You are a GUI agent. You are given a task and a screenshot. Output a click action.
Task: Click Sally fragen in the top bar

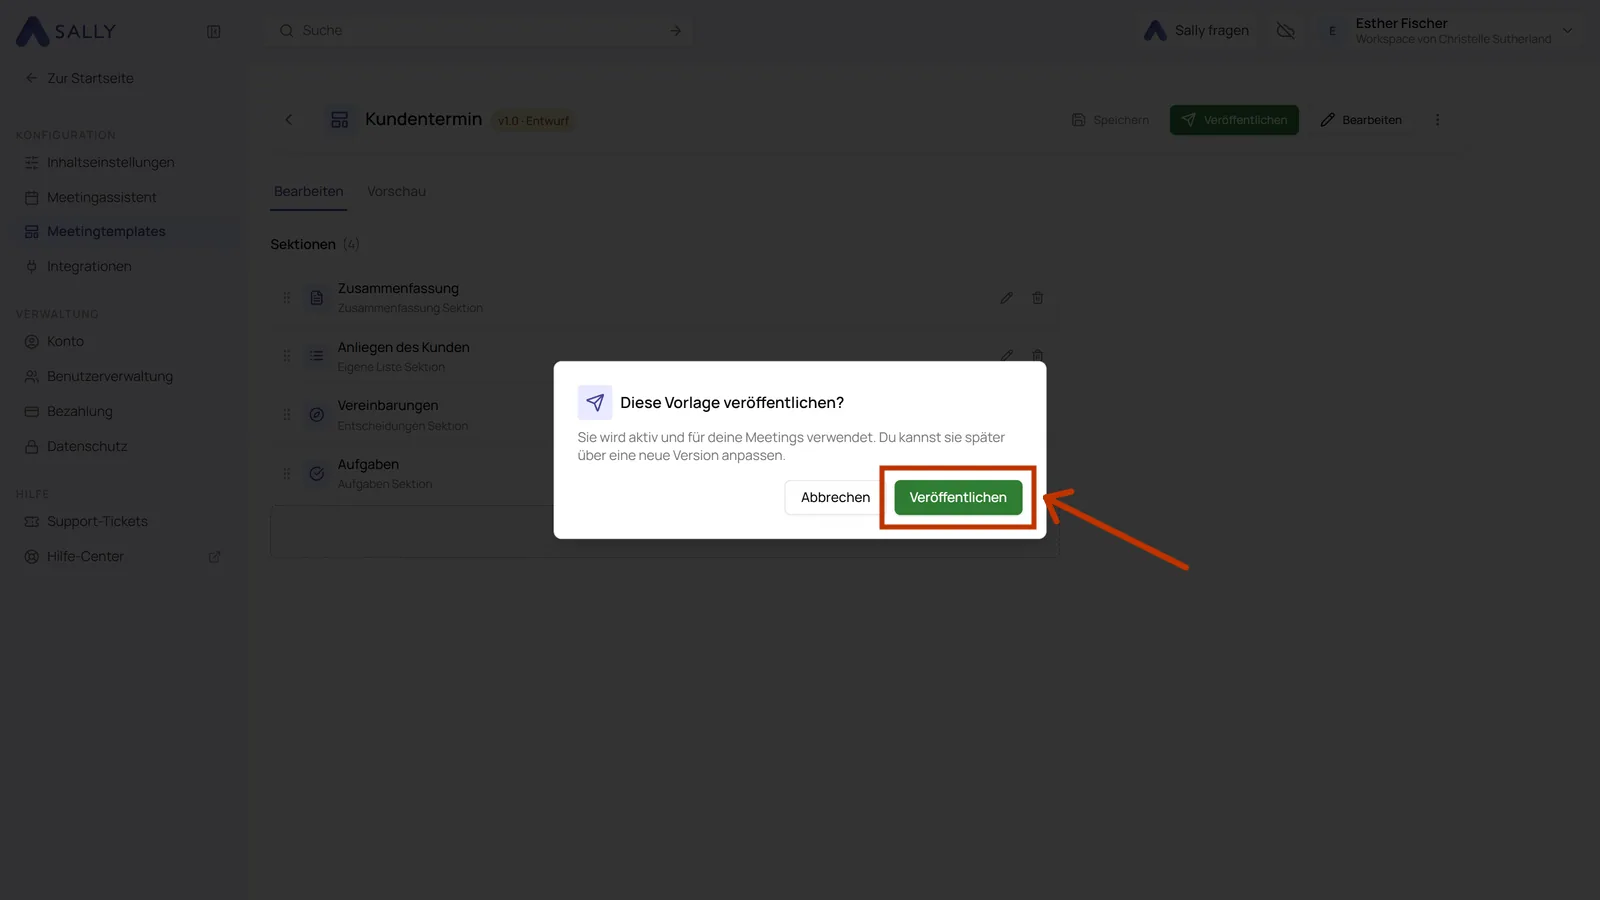(x=1197, y=31)
